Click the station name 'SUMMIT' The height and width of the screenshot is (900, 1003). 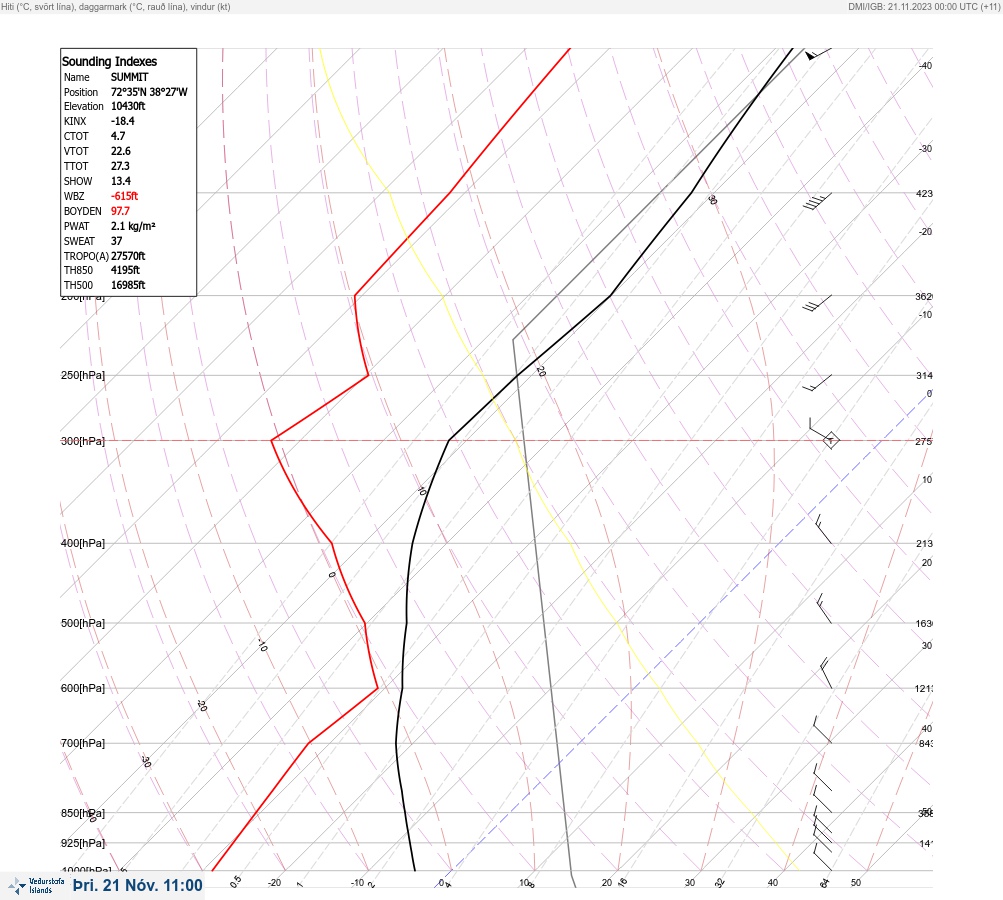point(129,77)
